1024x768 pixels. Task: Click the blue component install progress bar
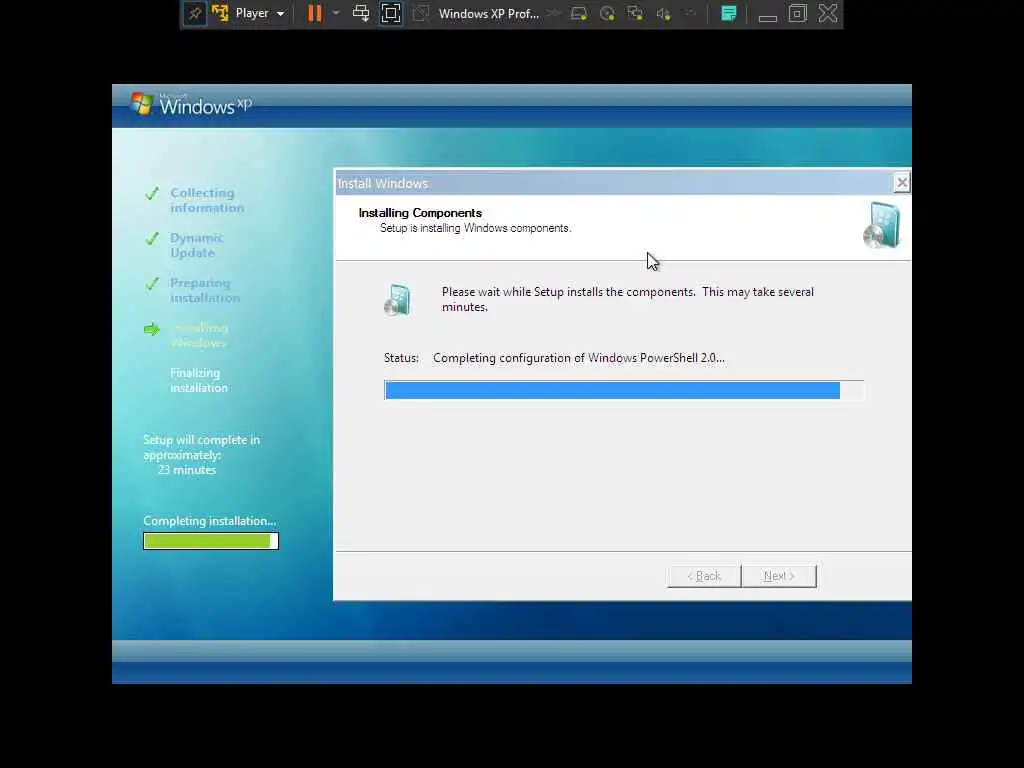[624, 390]
